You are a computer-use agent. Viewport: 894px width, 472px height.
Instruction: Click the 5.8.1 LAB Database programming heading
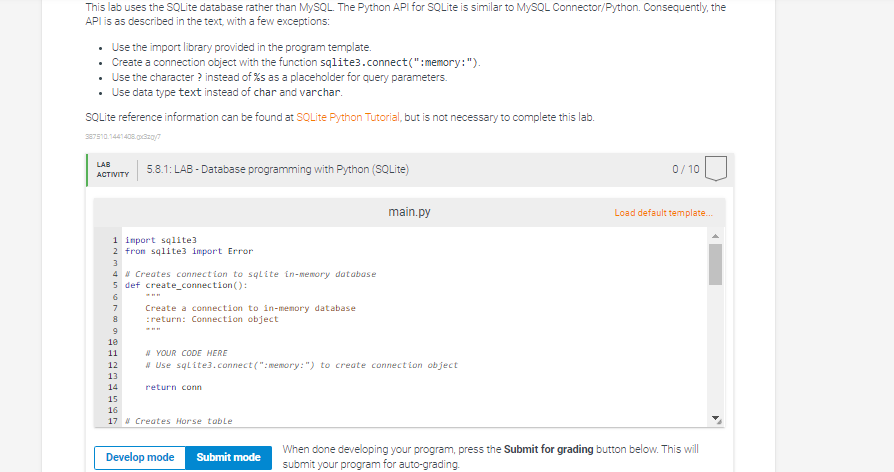[x=278, y=169]
